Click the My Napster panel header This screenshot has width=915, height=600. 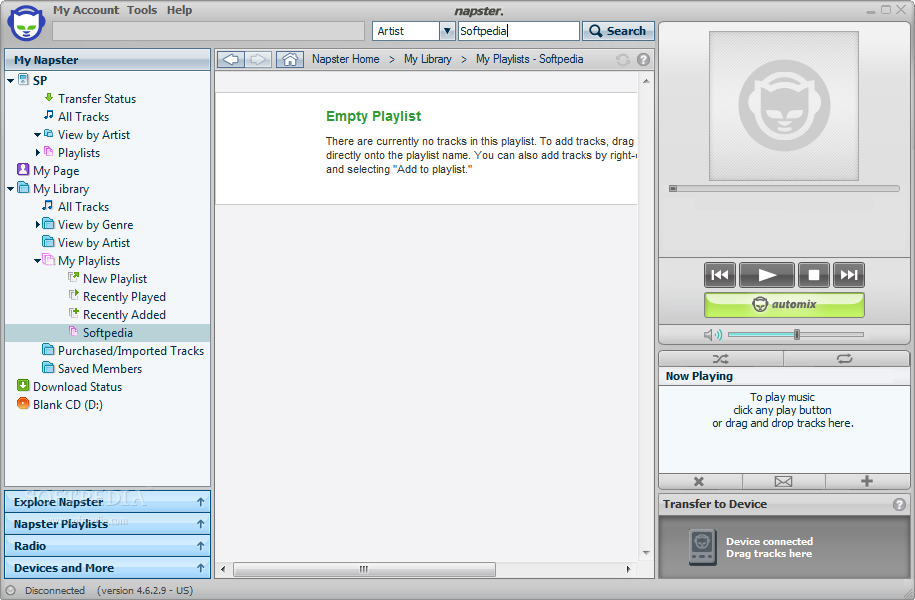coord(107,60)
